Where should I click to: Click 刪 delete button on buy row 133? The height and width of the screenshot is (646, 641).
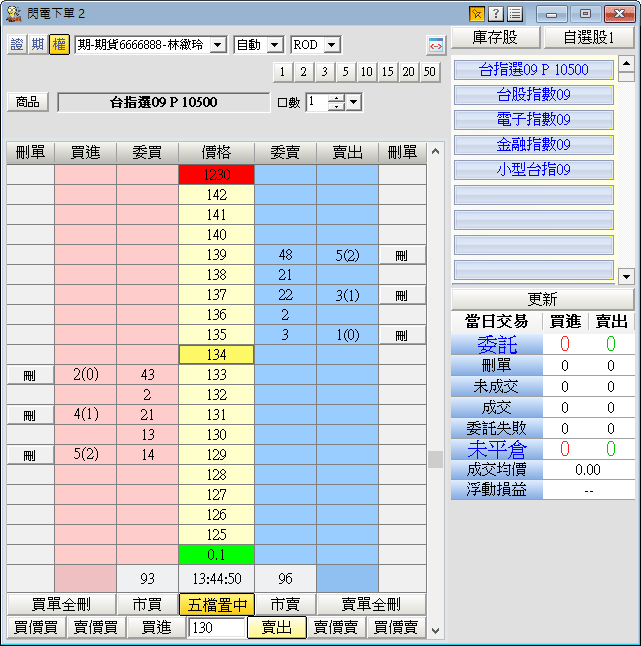click(30, 375)
